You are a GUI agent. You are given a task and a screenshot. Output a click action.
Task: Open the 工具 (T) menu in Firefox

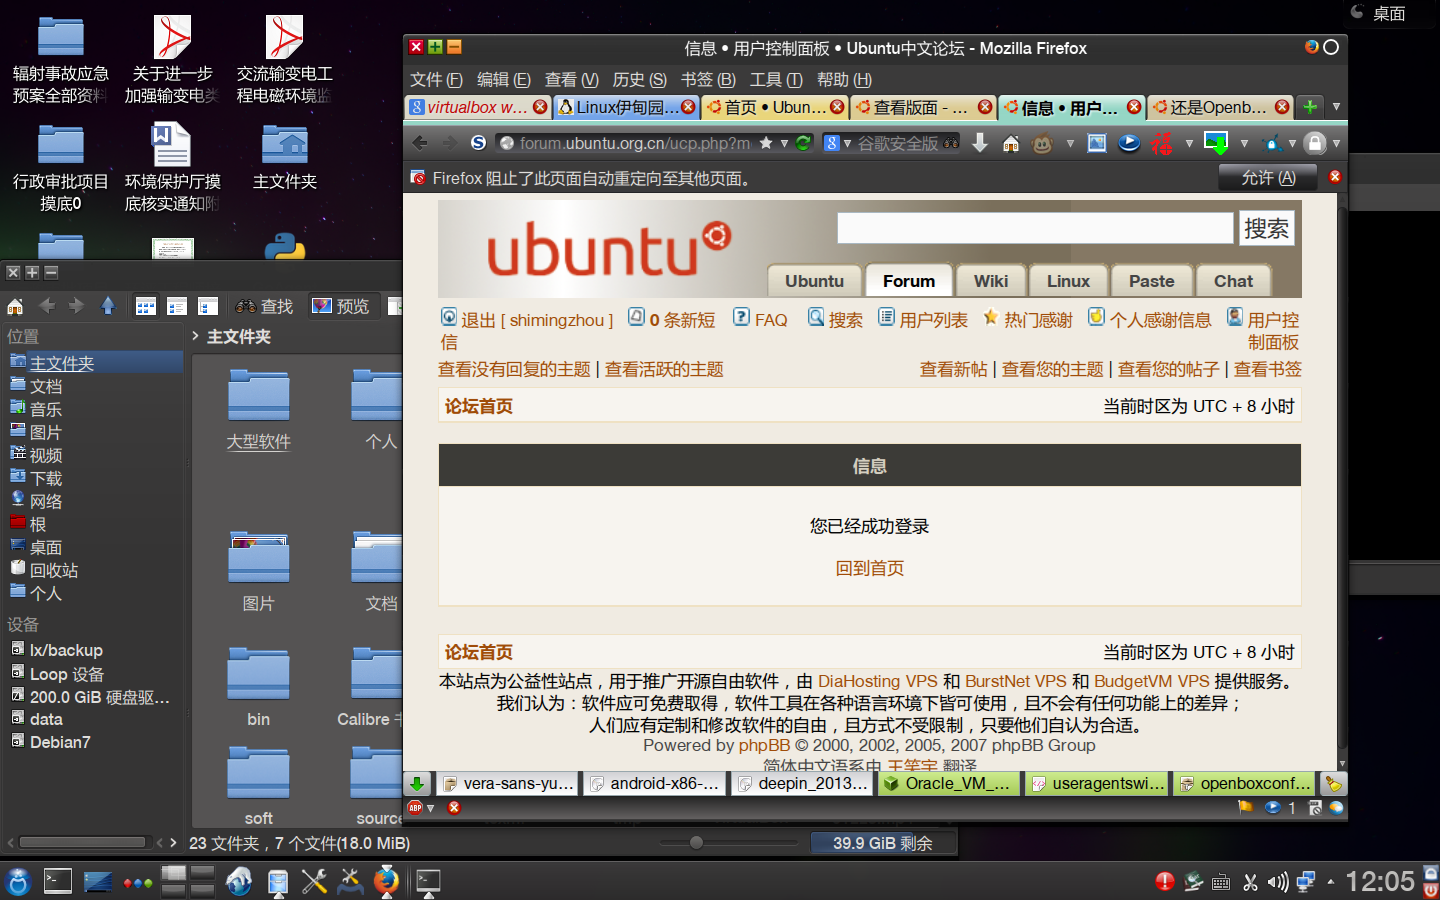coord(776,79)
